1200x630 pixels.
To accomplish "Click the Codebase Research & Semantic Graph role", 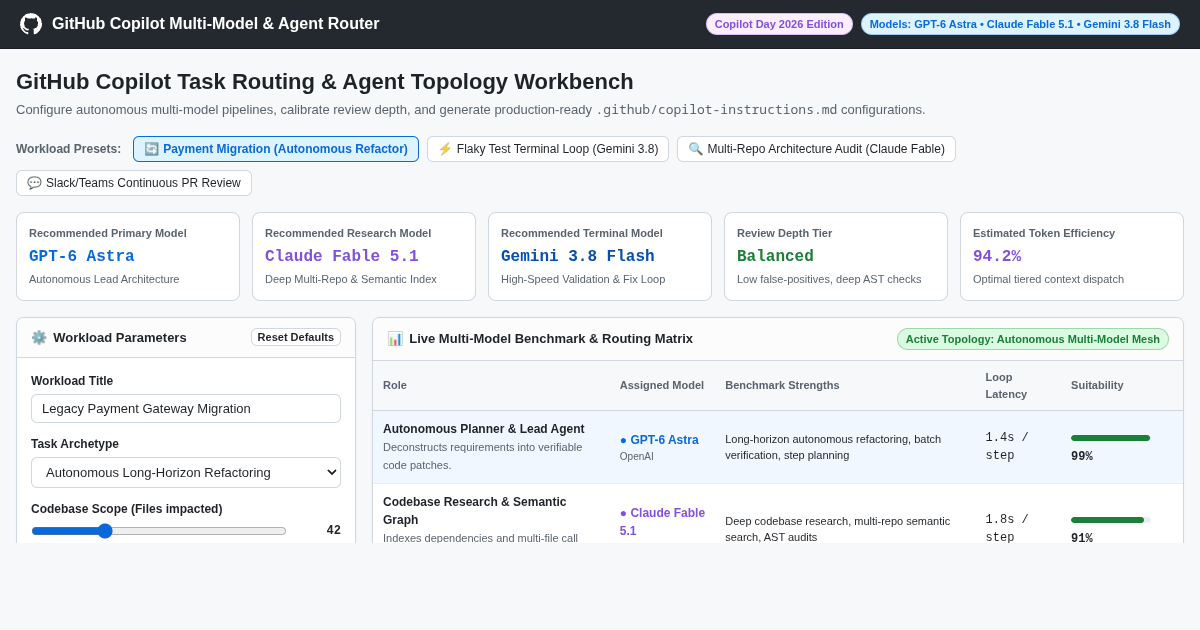I will [474, 511].
